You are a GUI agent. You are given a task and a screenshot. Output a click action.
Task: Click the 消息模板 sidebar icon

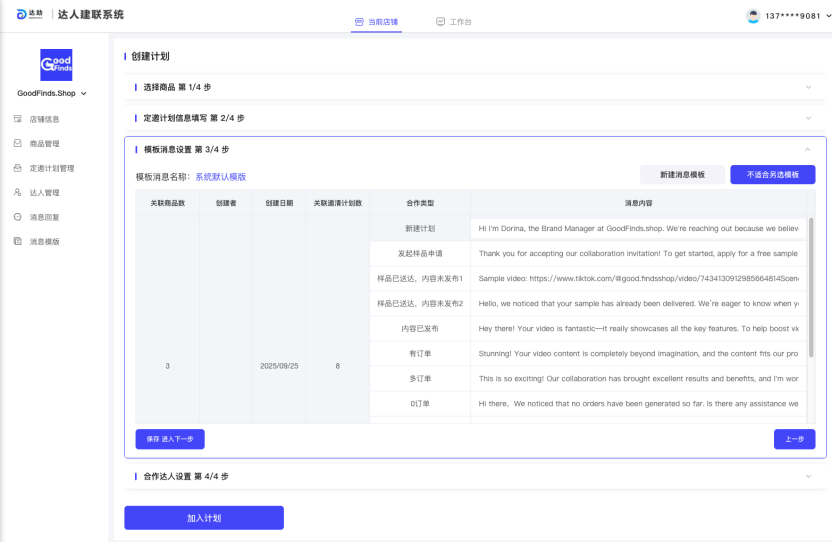pyautogui.click(x=17, y=241)
